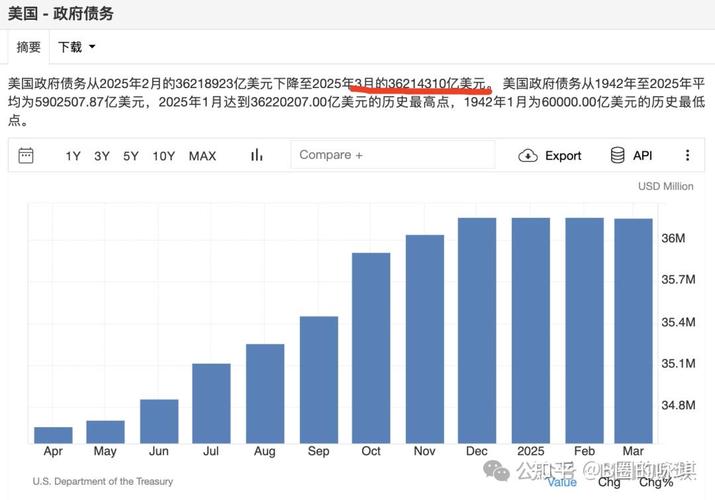The image size is (715, 500).
Task: Click the Aug bar in chart
Action: pyautogui.click(x=265, y=393)
